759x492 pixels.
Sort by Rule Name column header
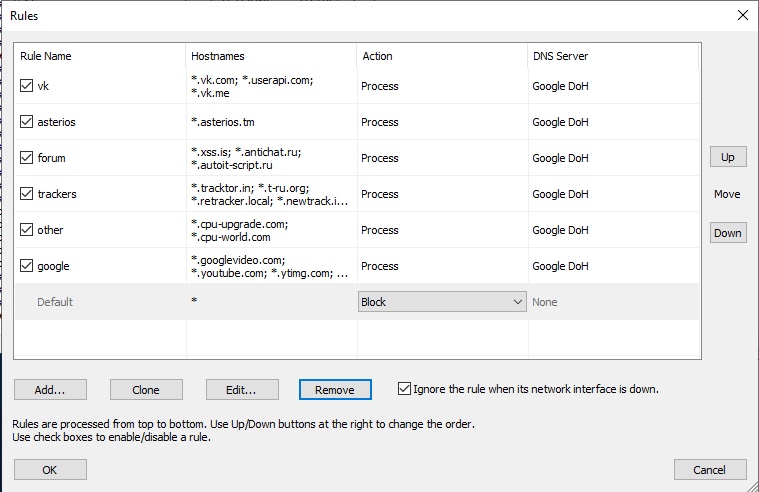100,56
